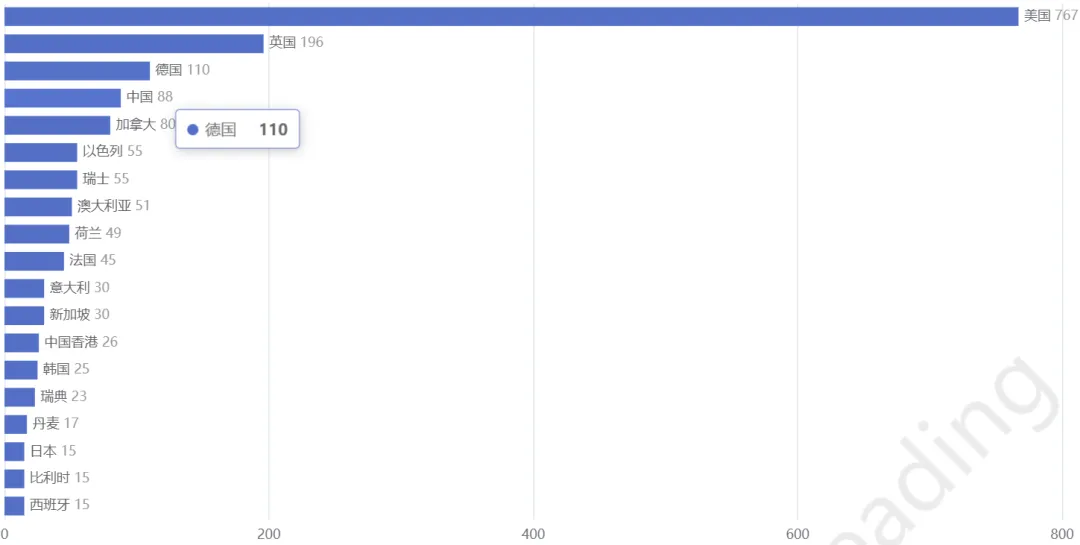Select the 新加坡 bar showing 30
The width and height of the screenshot is (1080, 545).
click(24, 316)
